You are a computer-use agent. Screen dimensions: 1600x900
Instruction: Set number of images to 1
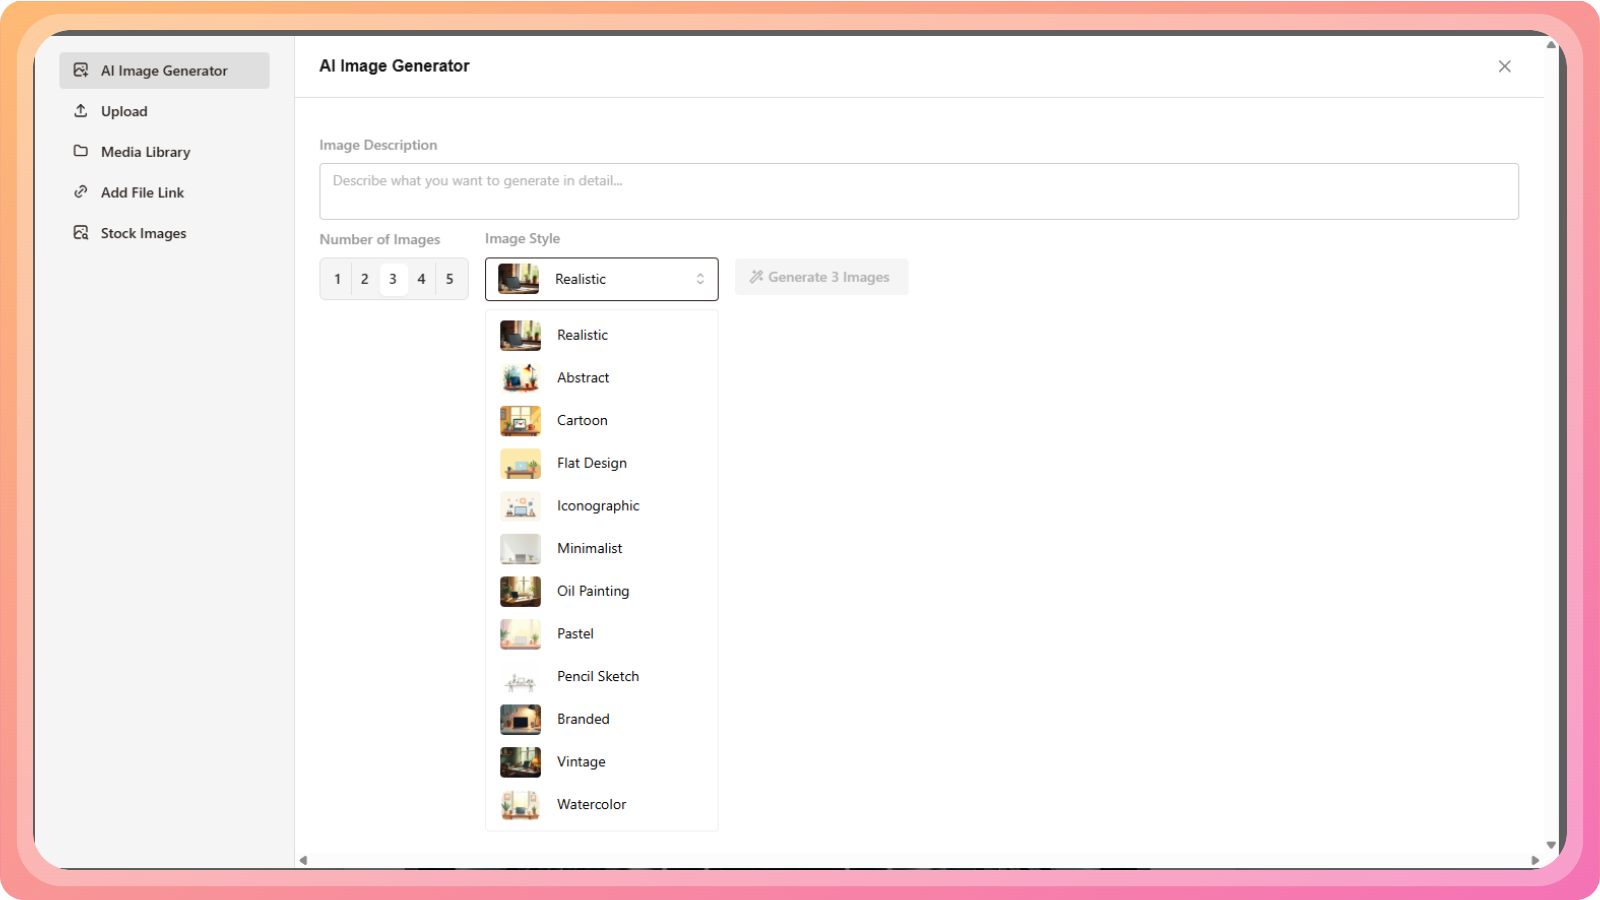[337, 279]
